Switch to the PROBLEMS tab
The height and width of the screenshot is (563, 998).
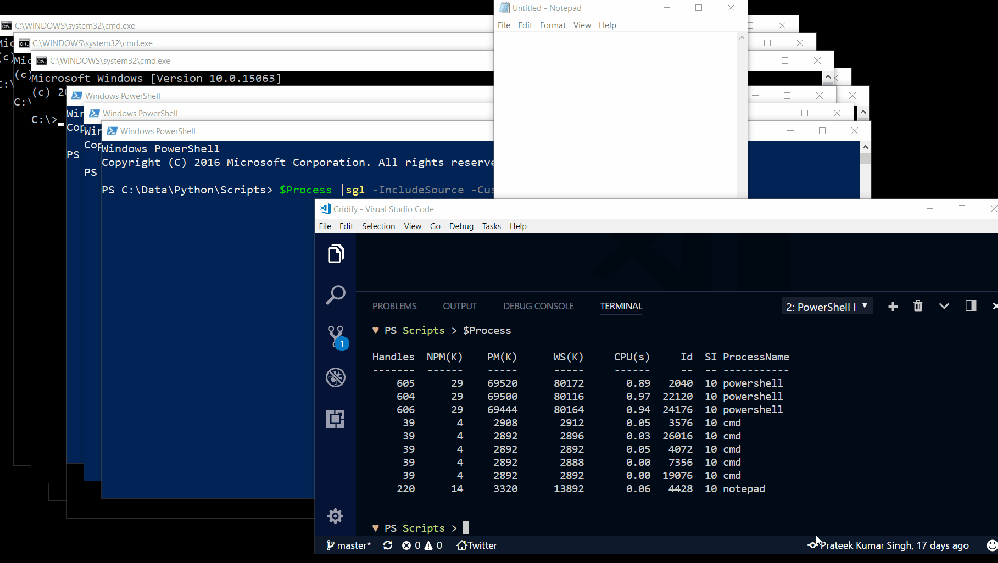[x=395, y=306]
